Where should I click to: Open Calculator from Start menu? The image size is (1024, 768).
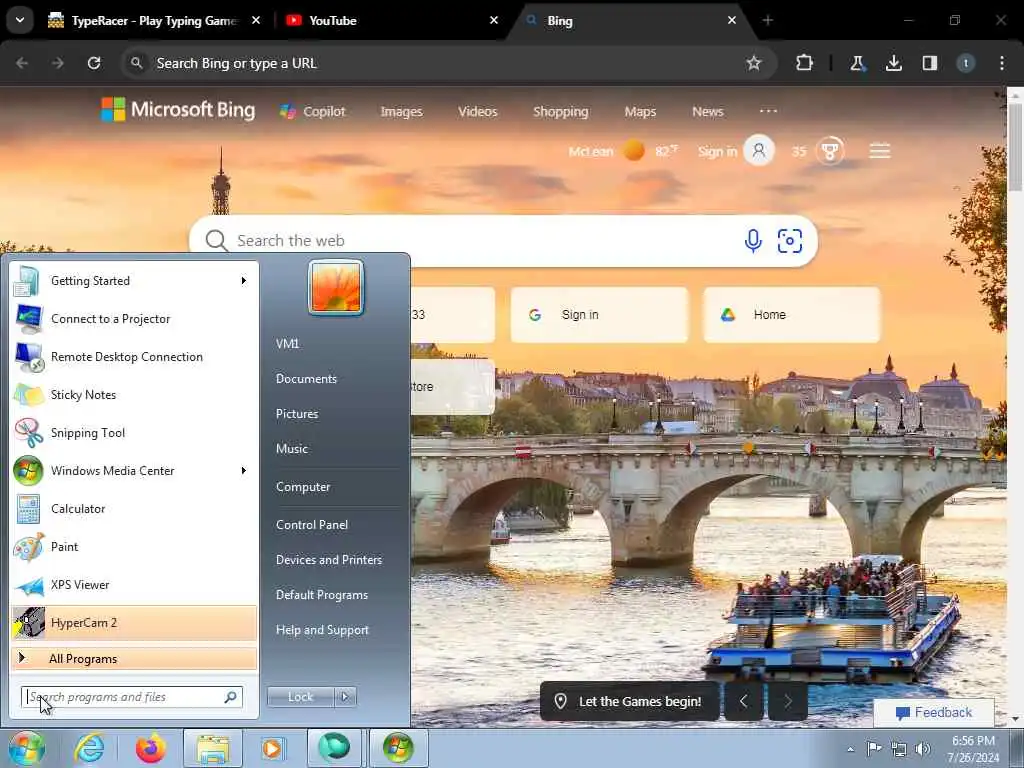click(x=134, y=509)
